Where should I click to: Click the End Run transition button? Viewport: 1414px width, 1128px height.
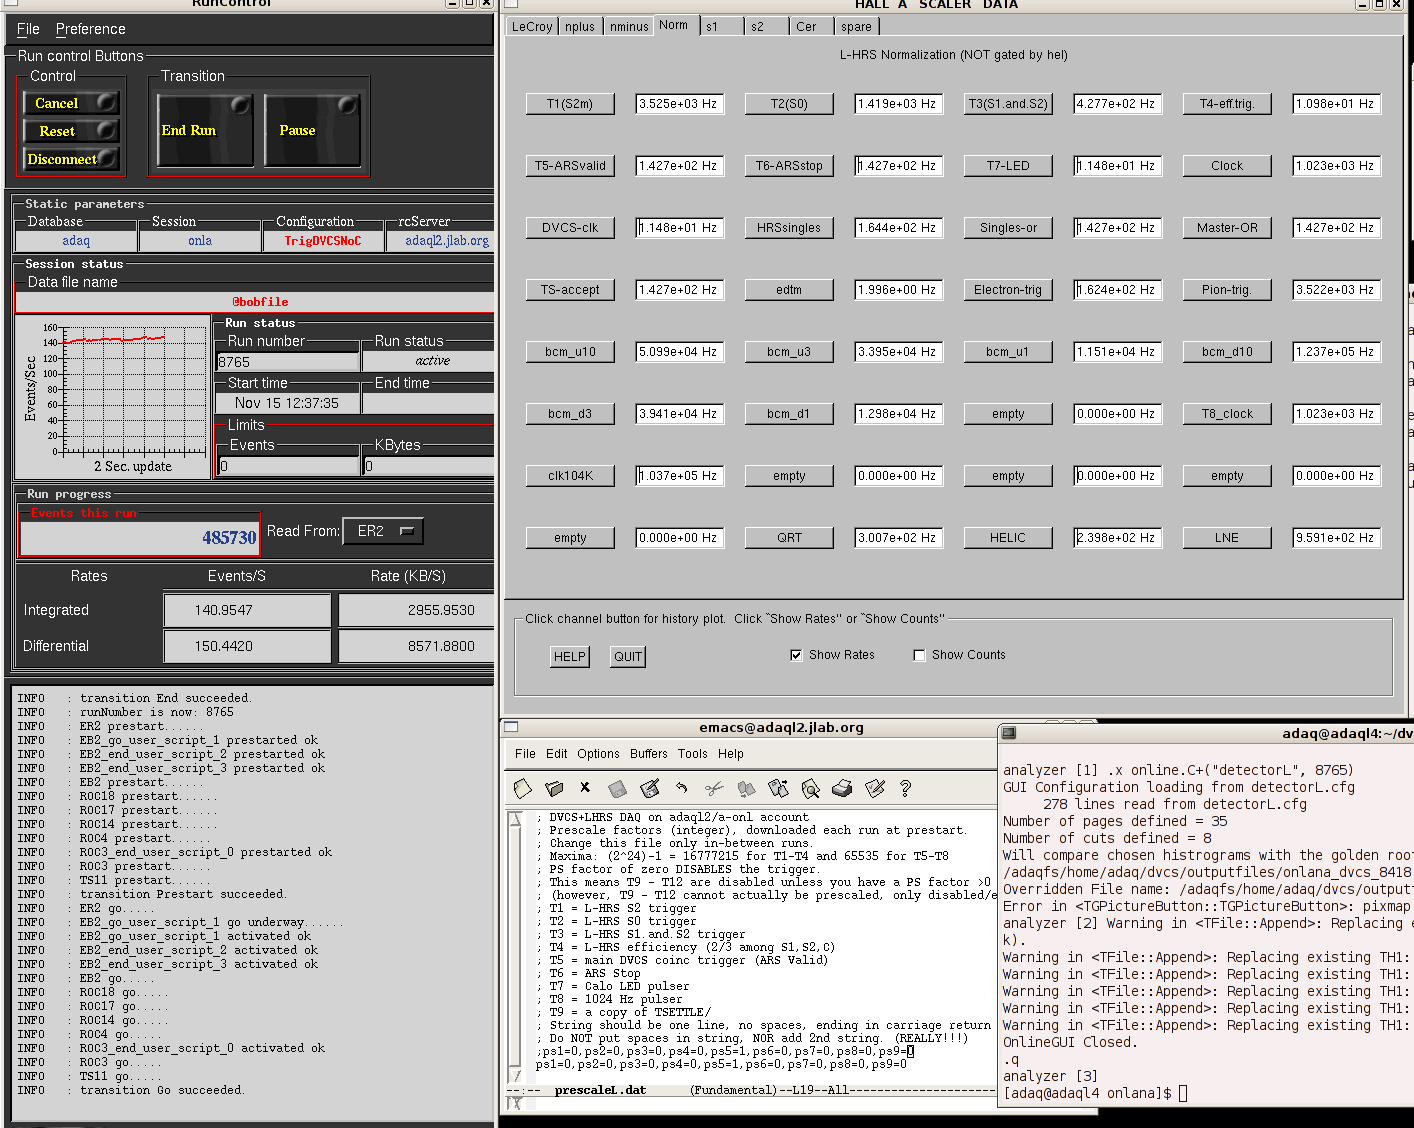[204, 130]
